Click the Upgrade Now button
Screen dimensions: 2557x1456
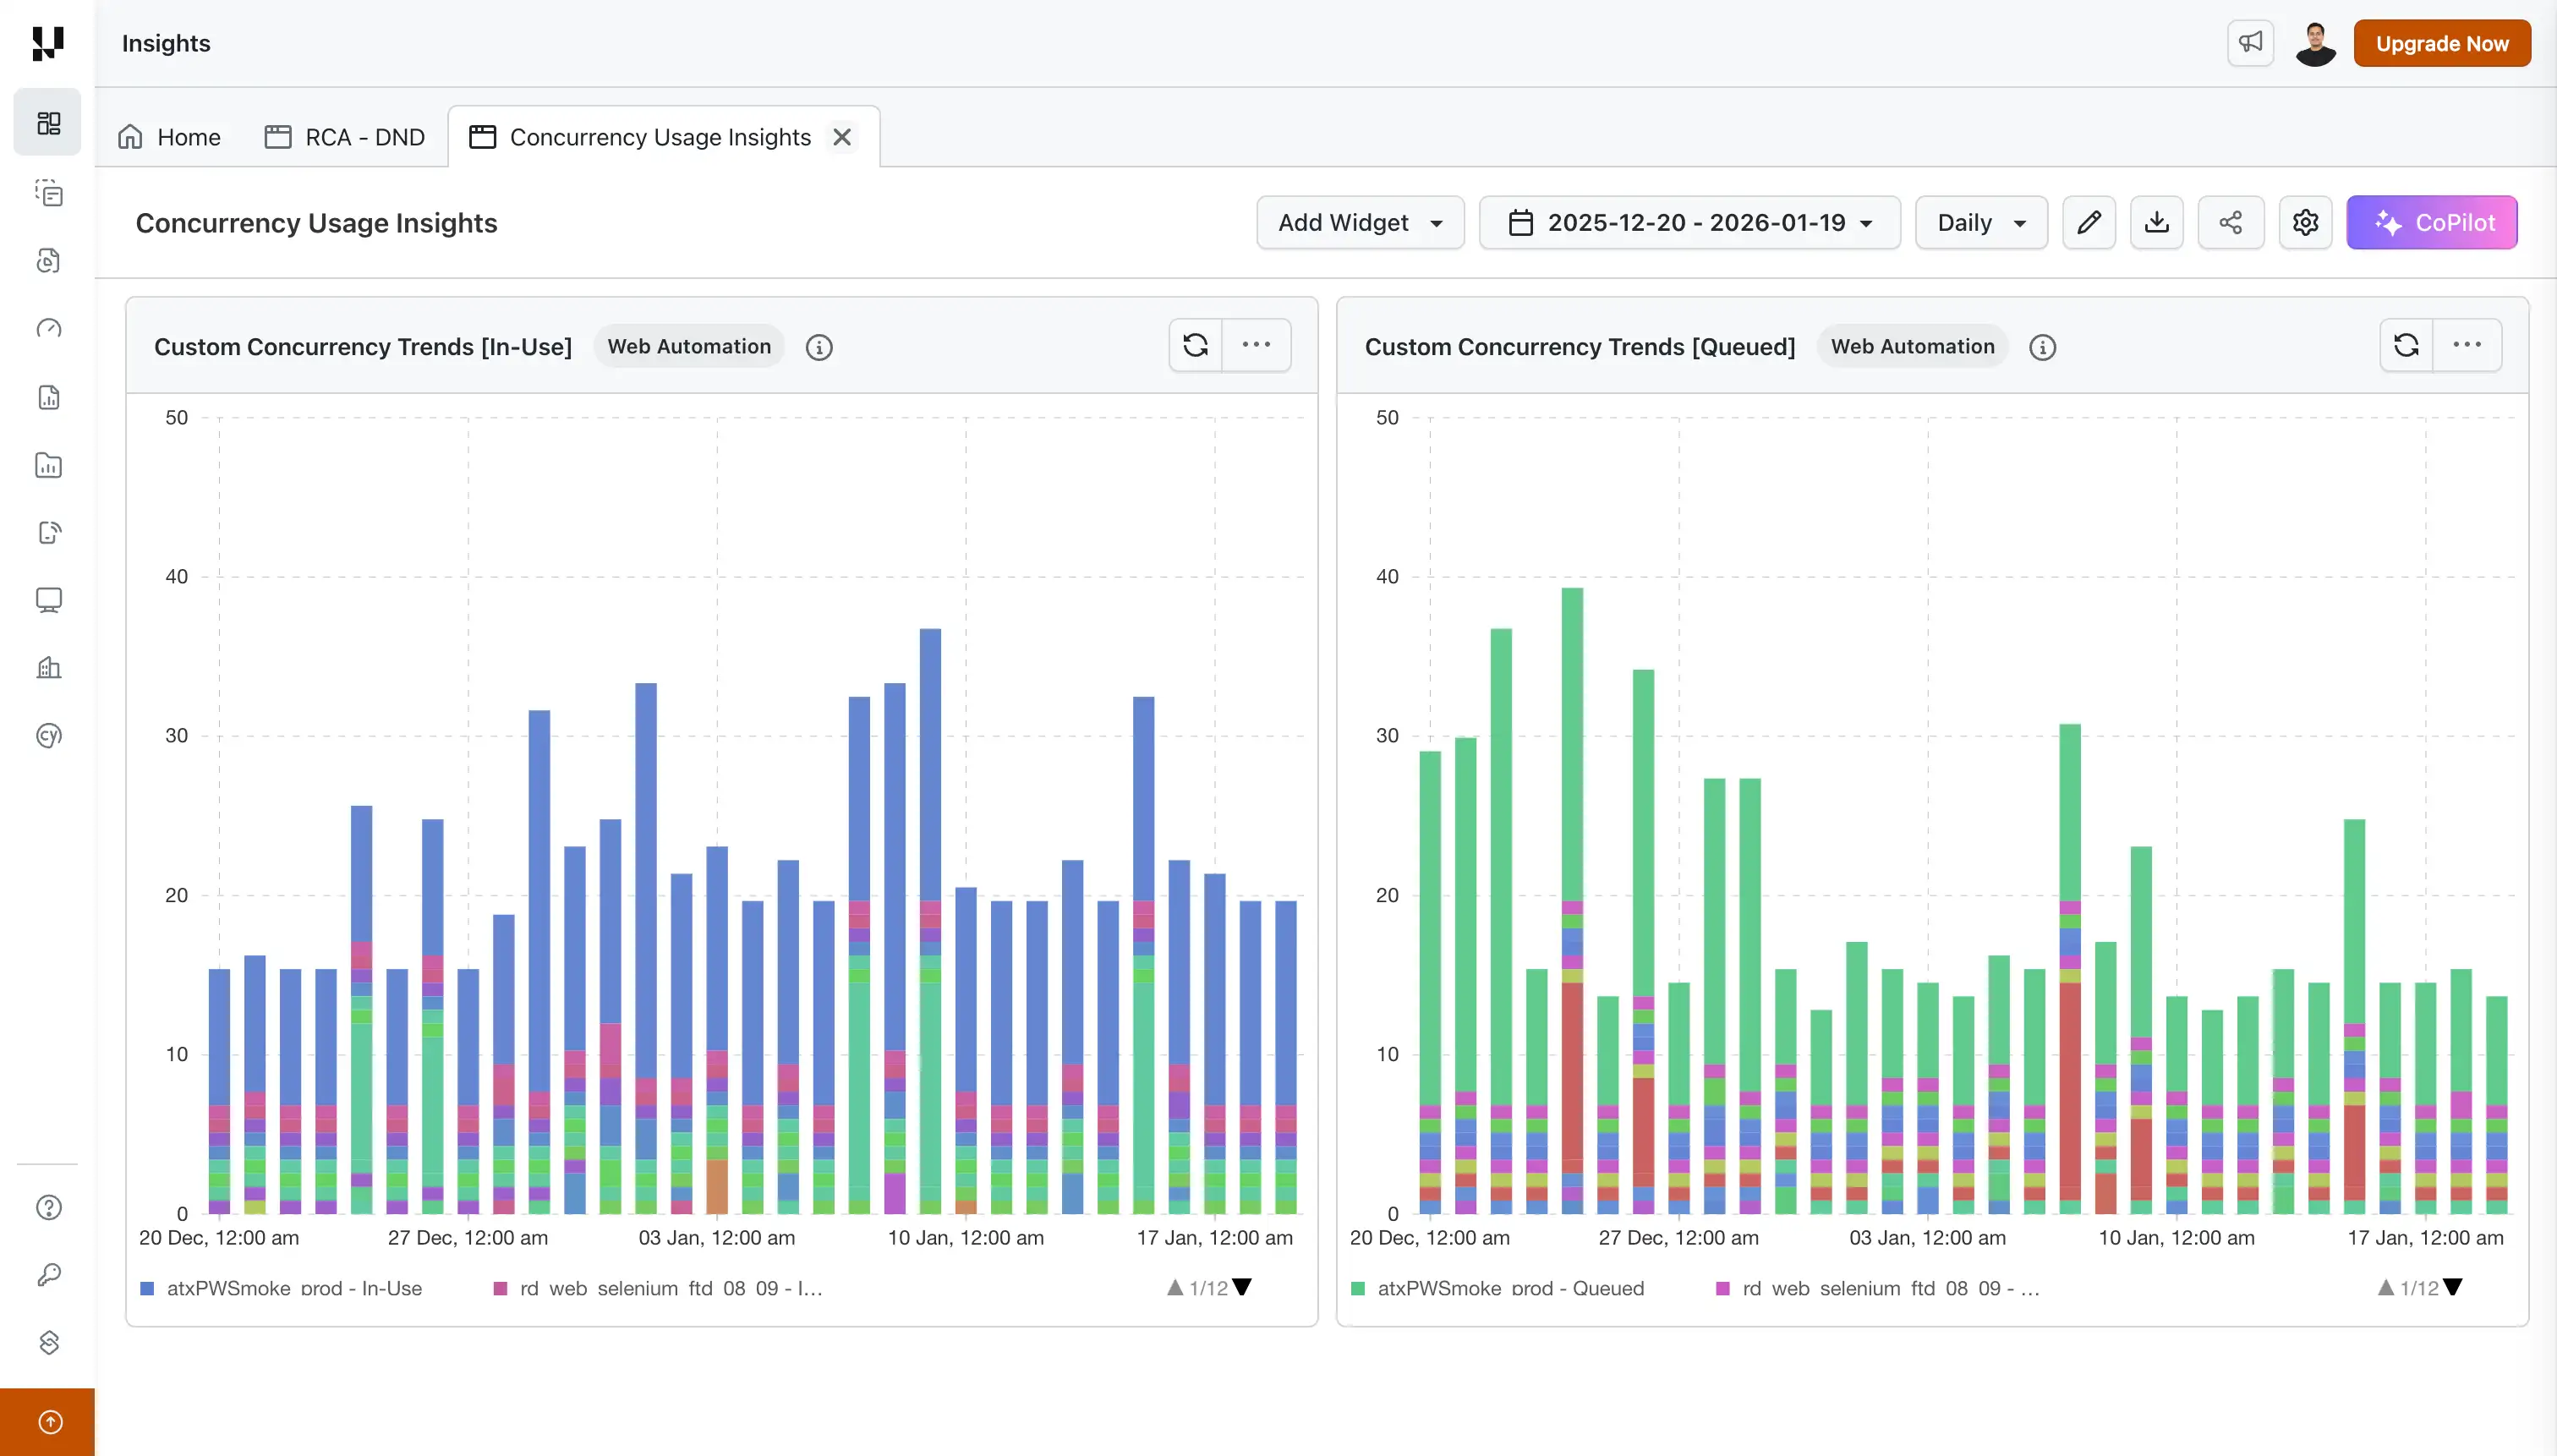pos(2441,43)
